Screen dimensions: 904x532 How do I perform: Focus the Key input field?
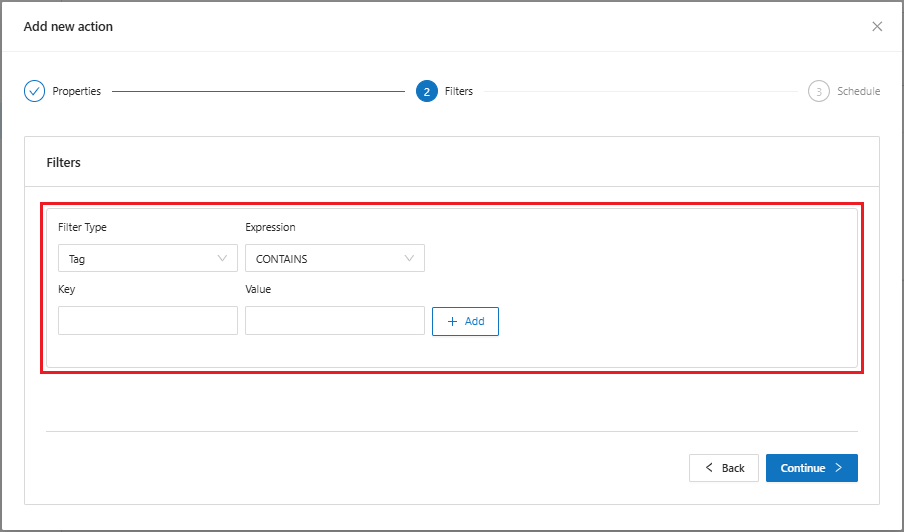pyautogui.click(x=147, y=321)
